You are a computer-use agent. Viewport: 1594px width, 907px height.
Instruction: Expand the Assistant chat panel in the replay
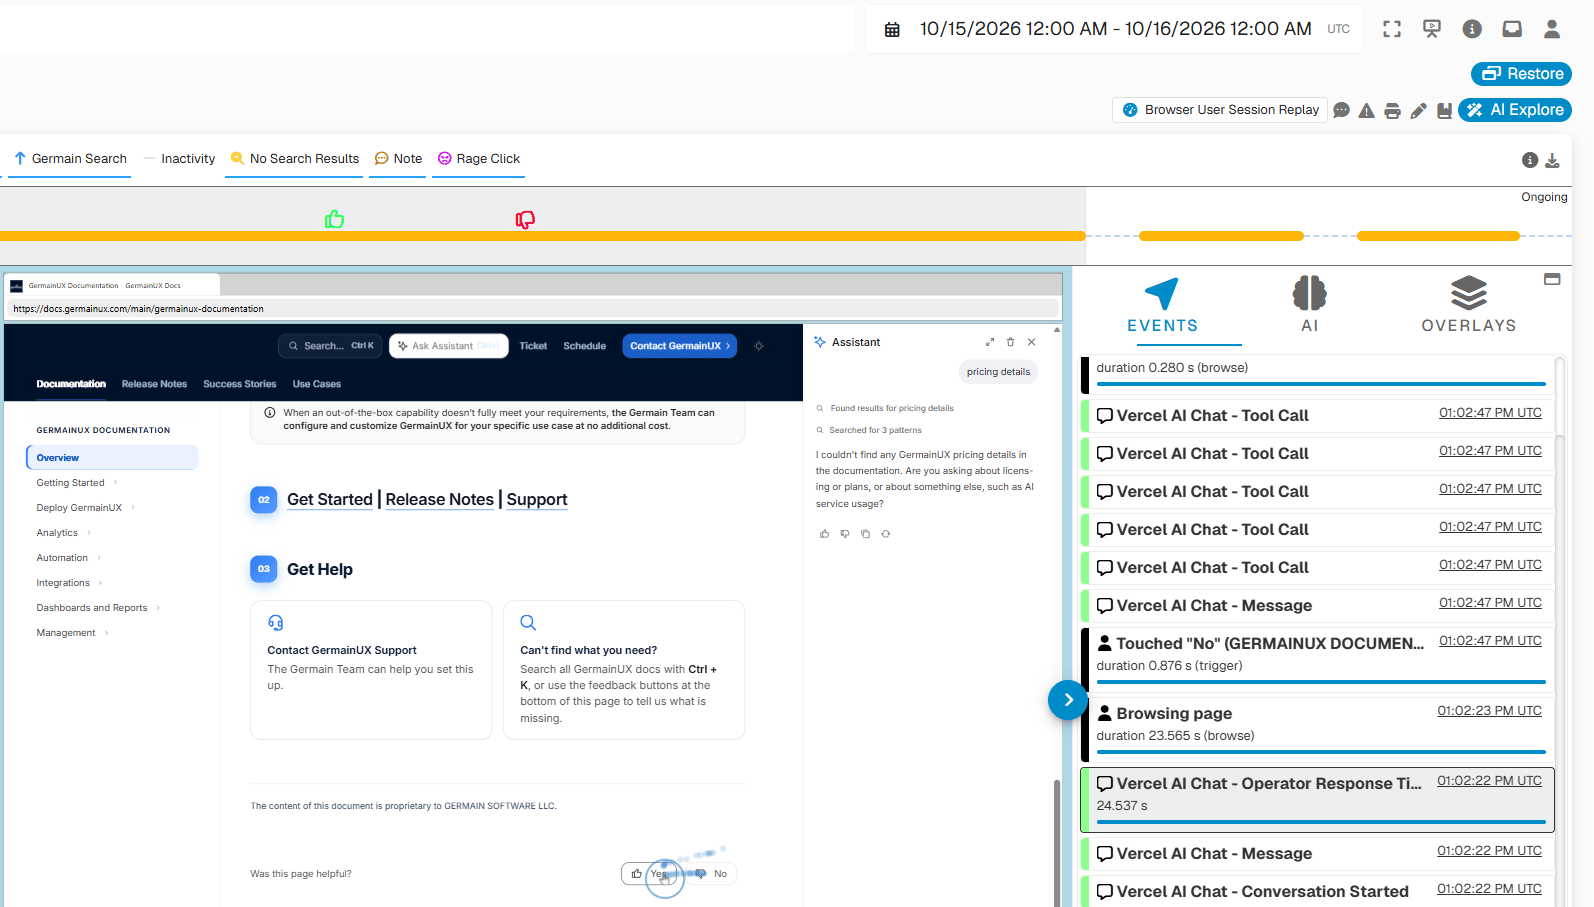pos(990,342)
